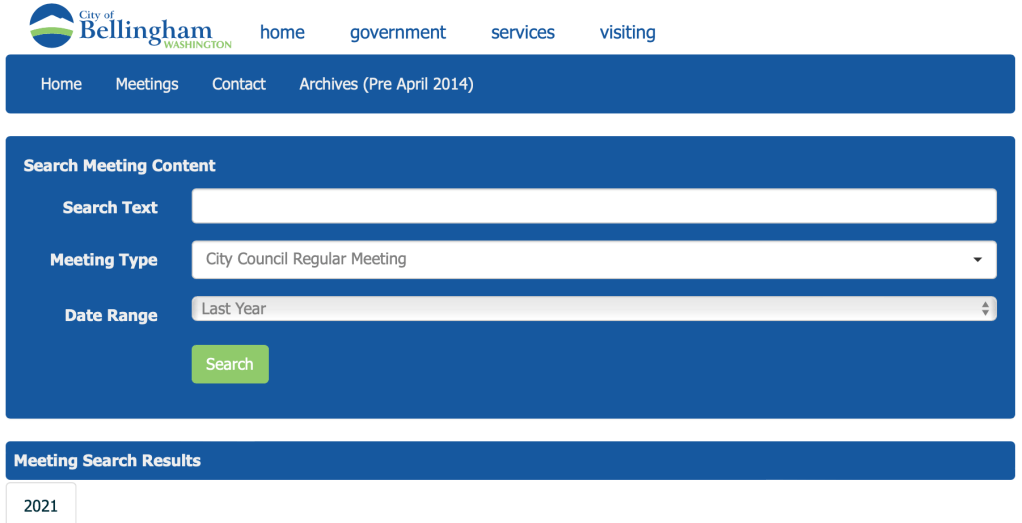The image size is (1022, 523).
Task: Expand the Meeting Type dropdown caret
Action: point(977,260)
